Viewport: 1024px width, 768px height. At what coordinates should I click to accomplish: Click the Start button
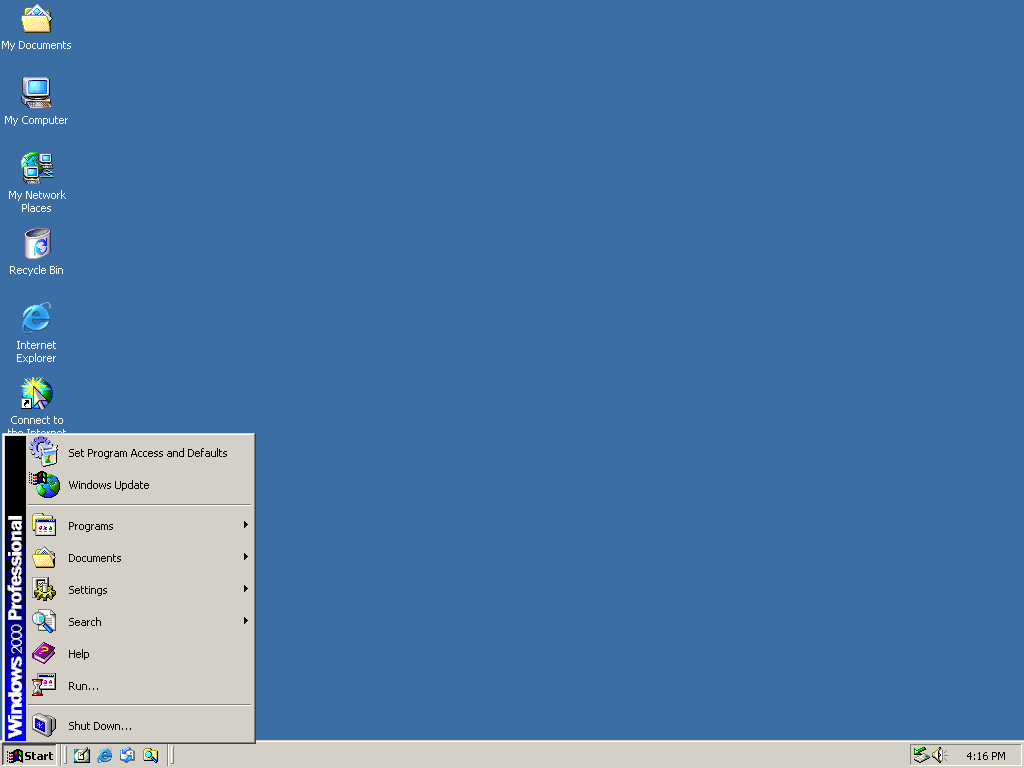pos(30,756)
